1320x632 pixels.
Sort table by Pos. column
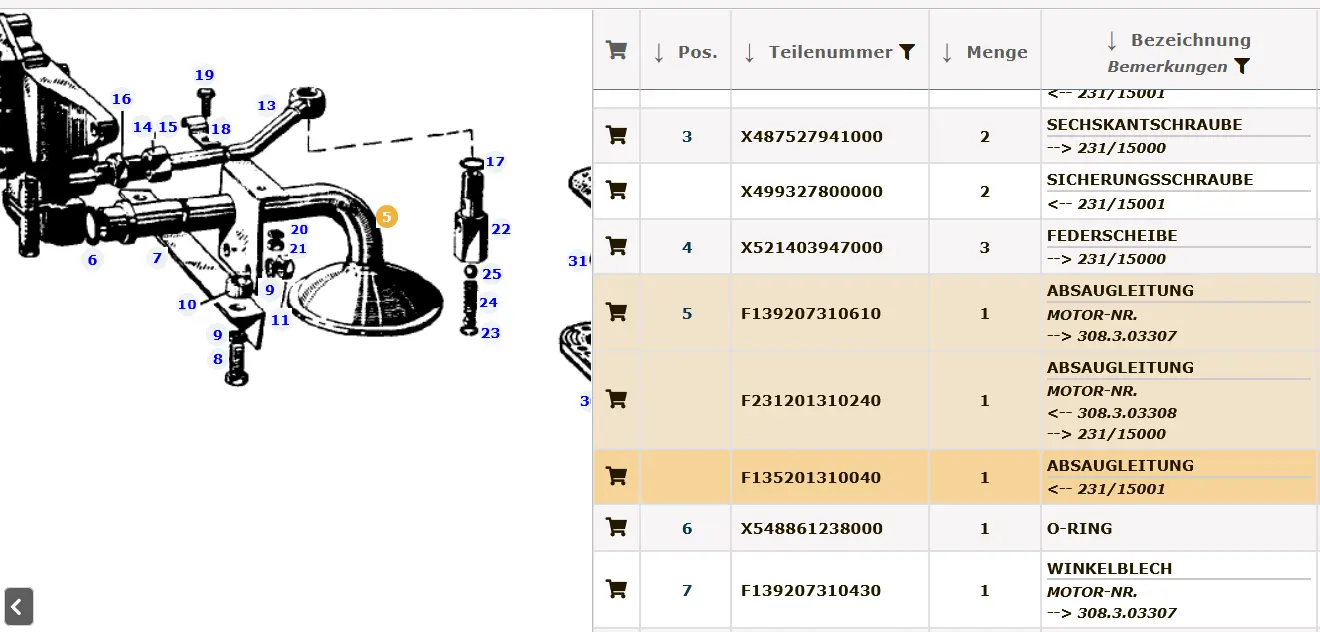(x=658, y=53)
